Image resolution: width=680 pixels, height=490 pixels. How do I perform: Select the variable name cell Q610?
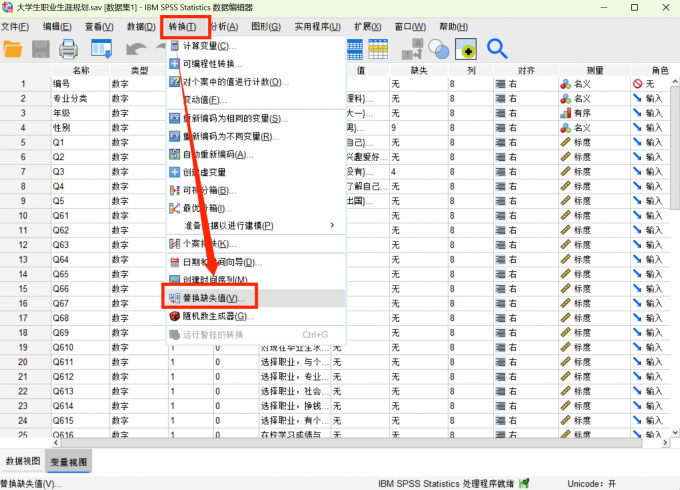pos(81,347)
